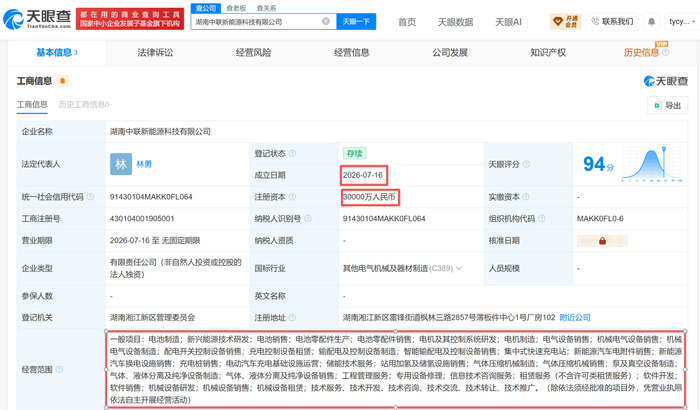The height and width of the screenshot is (410, 700).
Task: Open the 法律诉讼 tab
Action: click(155, 52)
